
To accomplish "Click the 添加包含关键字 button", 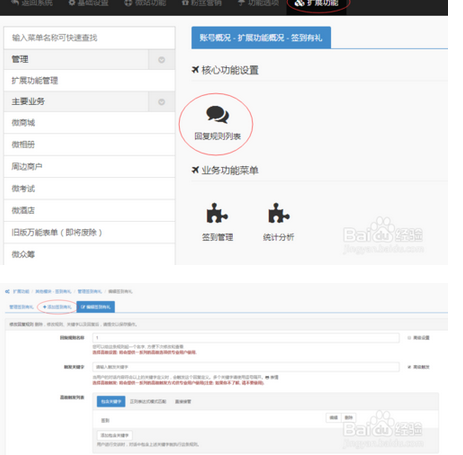I will pos(115,435).
